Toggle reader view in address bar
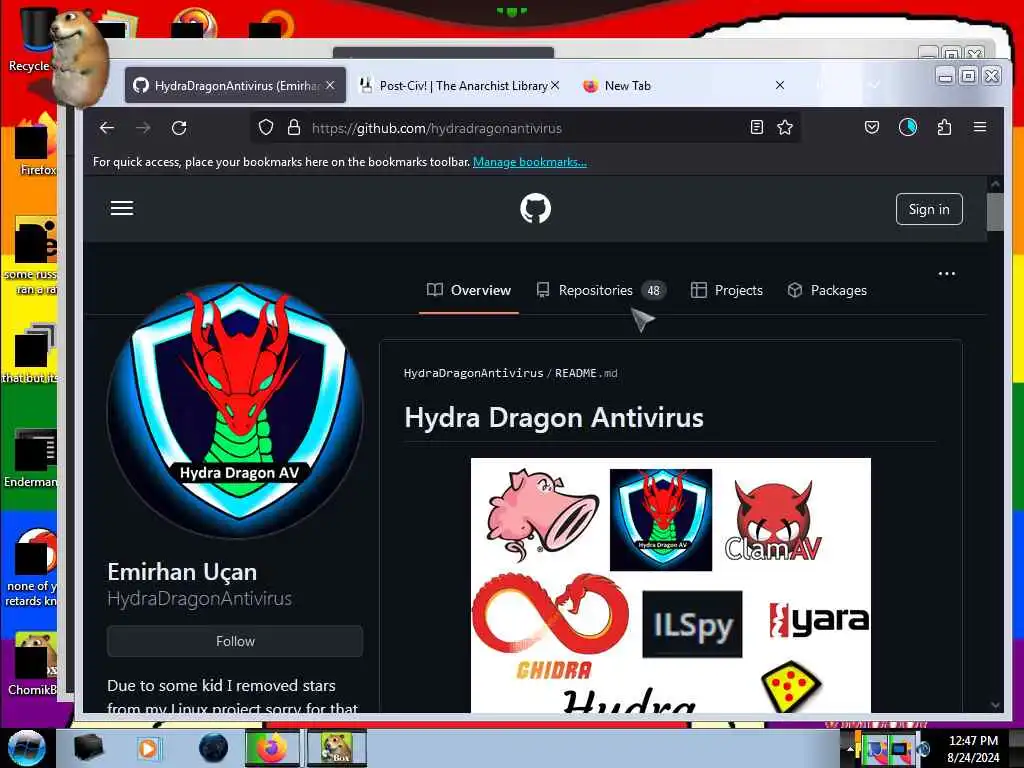The width and height of the screenshot is (1024, 768). tap(756, 127)
